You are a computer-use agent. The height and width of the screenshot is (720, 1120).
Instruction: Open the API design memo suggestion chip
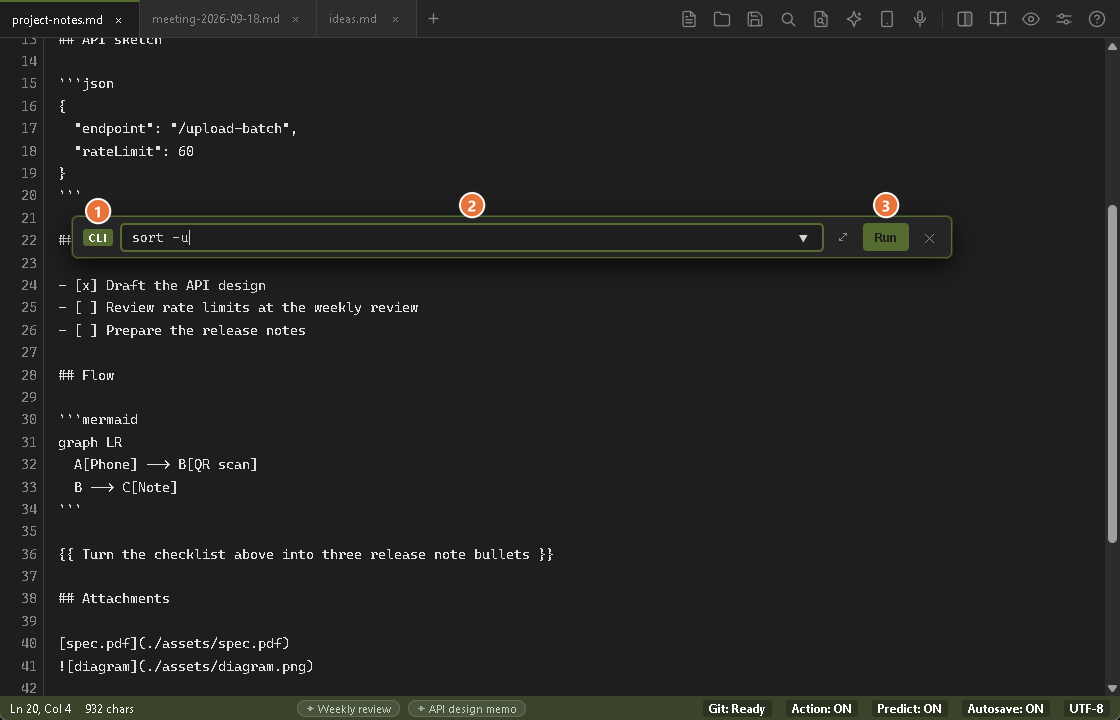[467, 709]
